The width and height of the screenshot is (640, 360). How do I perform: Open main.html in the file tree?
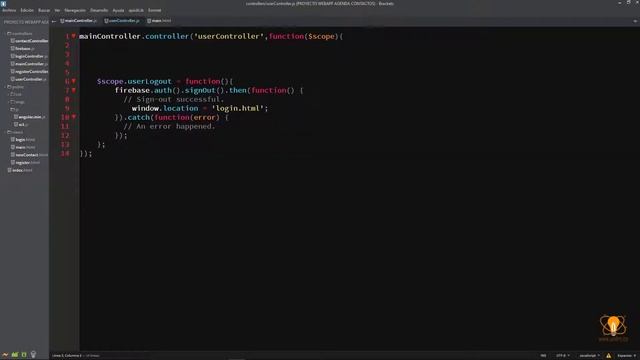(23, 147)
